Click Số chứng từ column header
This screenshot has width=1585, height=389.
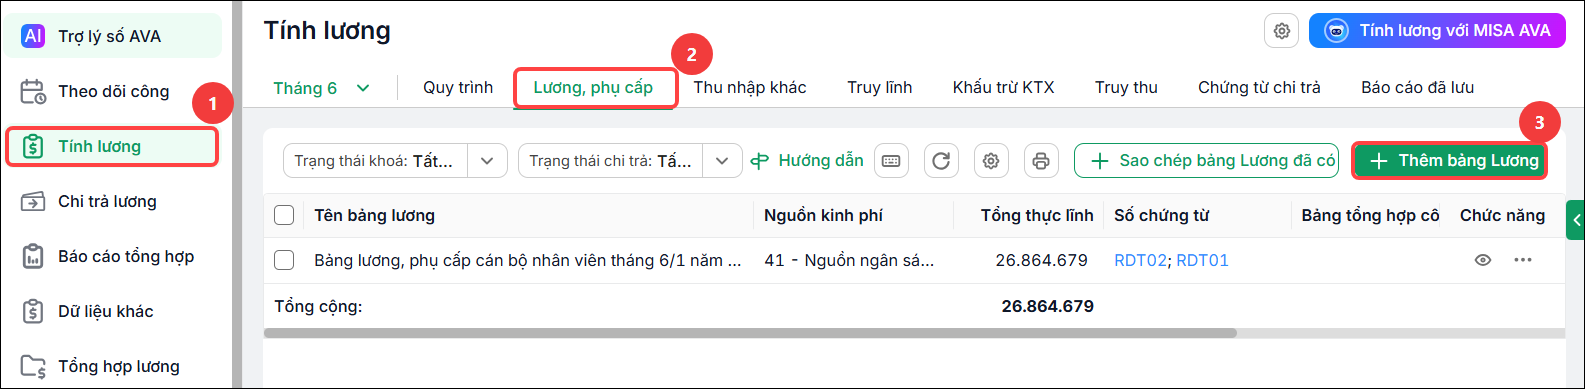pyautogui.click(x=1162, y=215)
